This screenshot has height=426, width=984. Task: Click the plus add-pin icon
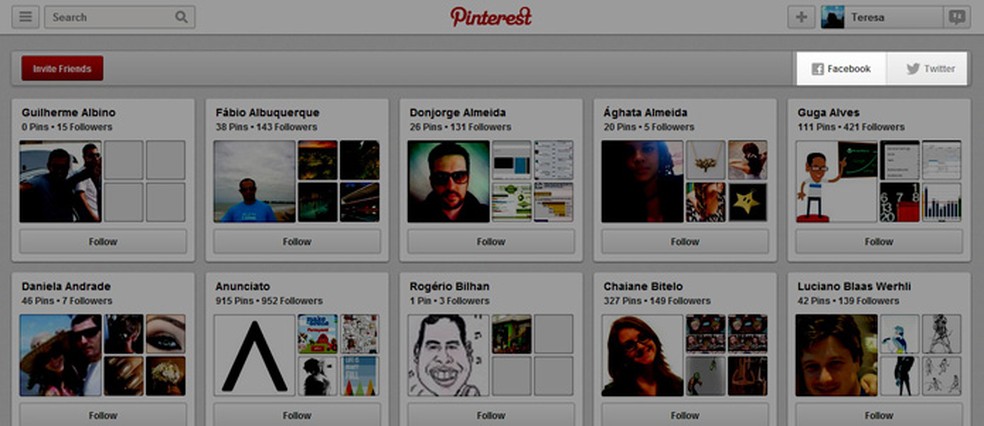[x=801, y=17]
